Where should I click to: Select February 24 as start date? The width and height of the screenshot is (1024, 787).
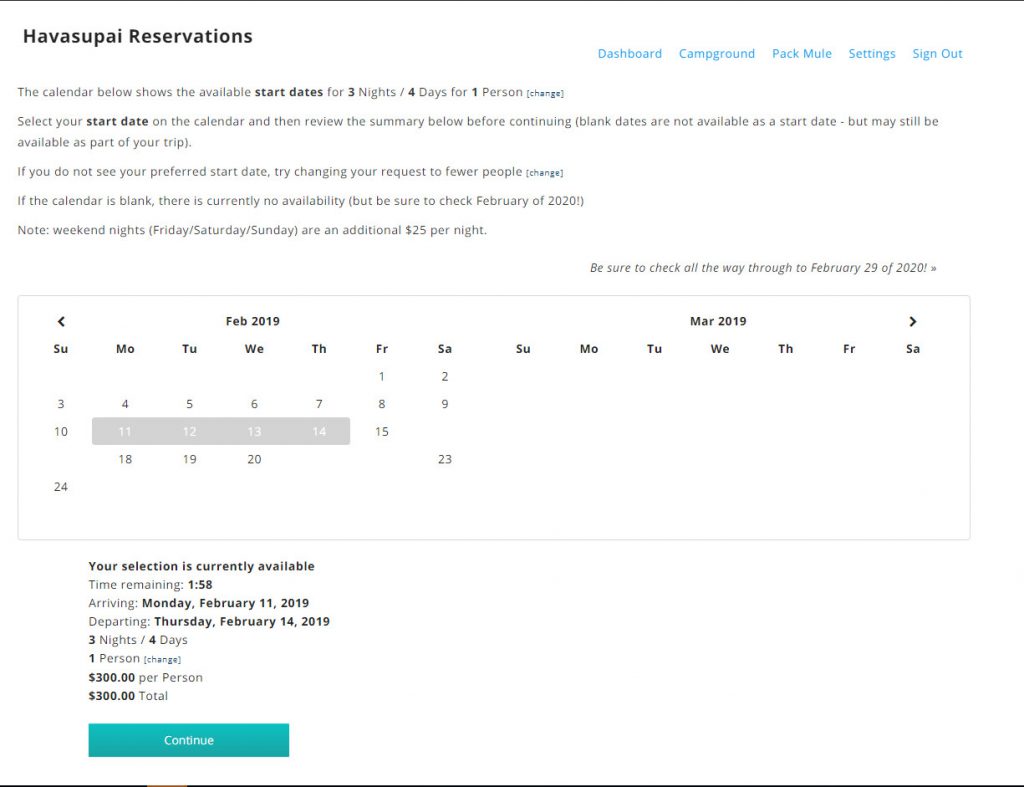tap(61, 487)
